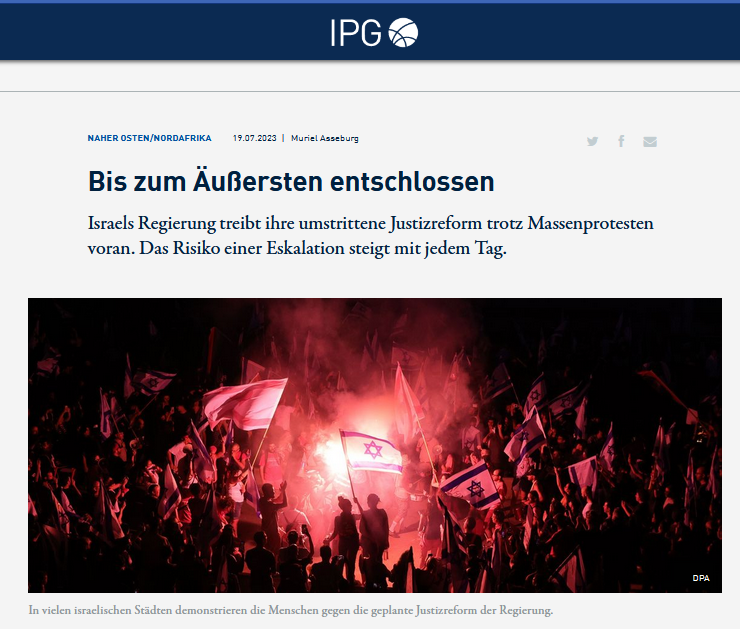Open author Muriel Asseburg's page
The width and height of the screenshot is (740, 629).
coord(325,138)
